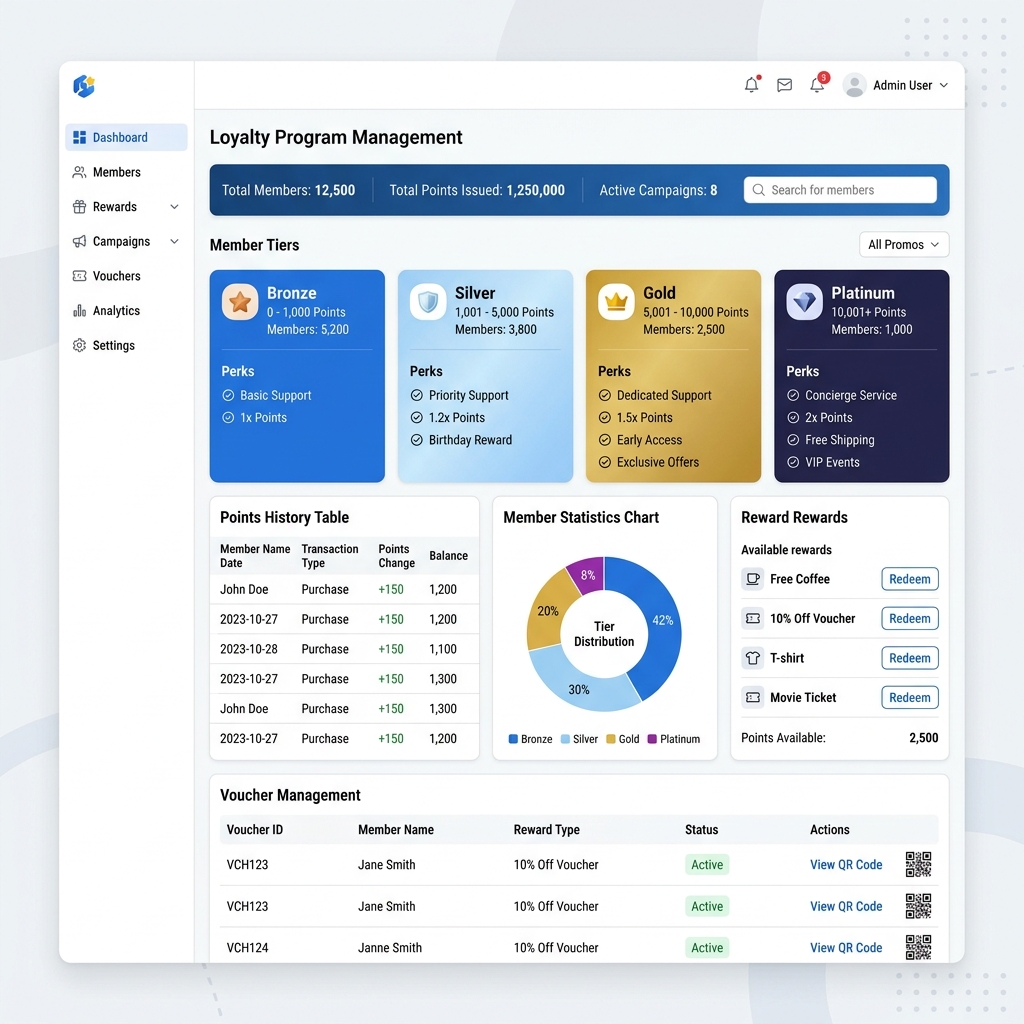This screenshot has height=1024, width=1024.
Task: Click the 10% Off Voucher ticket icon
Action: click(752, 618)
